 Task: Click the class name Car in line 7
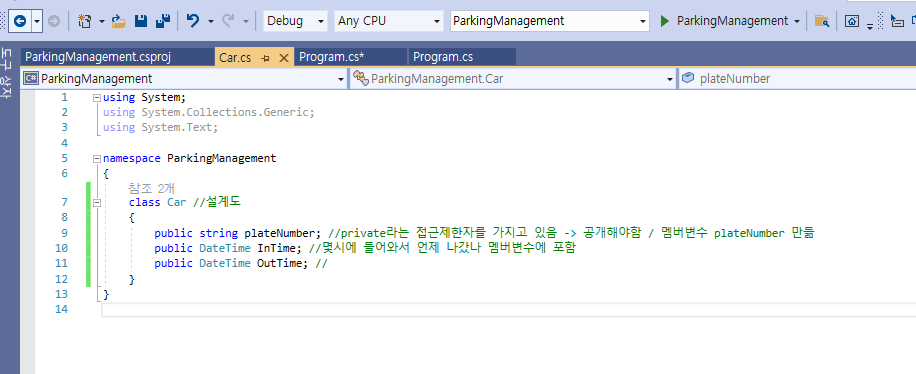176,203
